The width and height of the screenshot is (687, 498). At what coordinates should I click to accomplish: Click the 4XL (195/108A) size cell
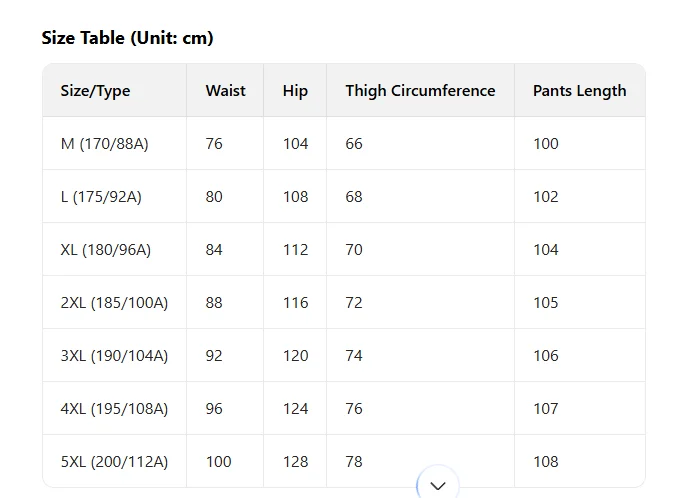(114, 409)
